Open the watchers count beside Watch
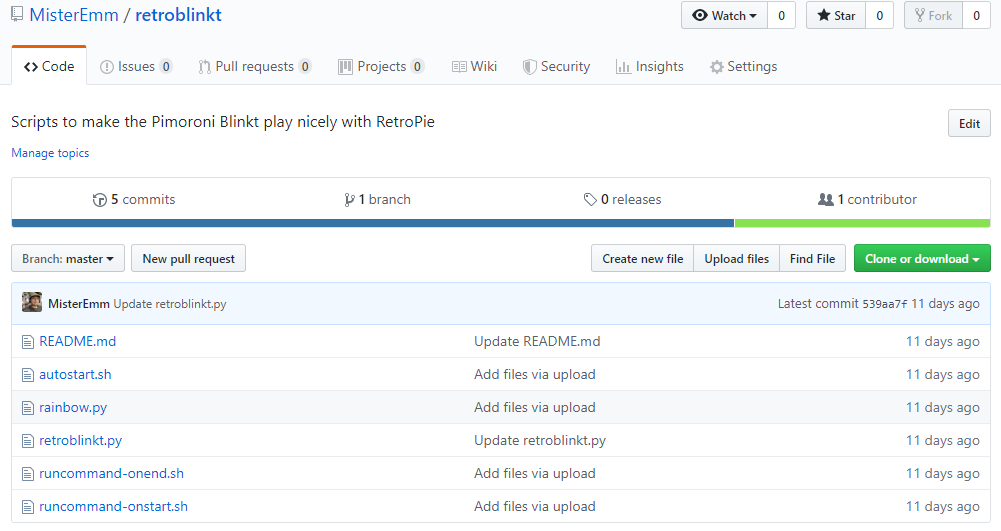The width and height of the screenshot is (1001, 531). [781, 15]
